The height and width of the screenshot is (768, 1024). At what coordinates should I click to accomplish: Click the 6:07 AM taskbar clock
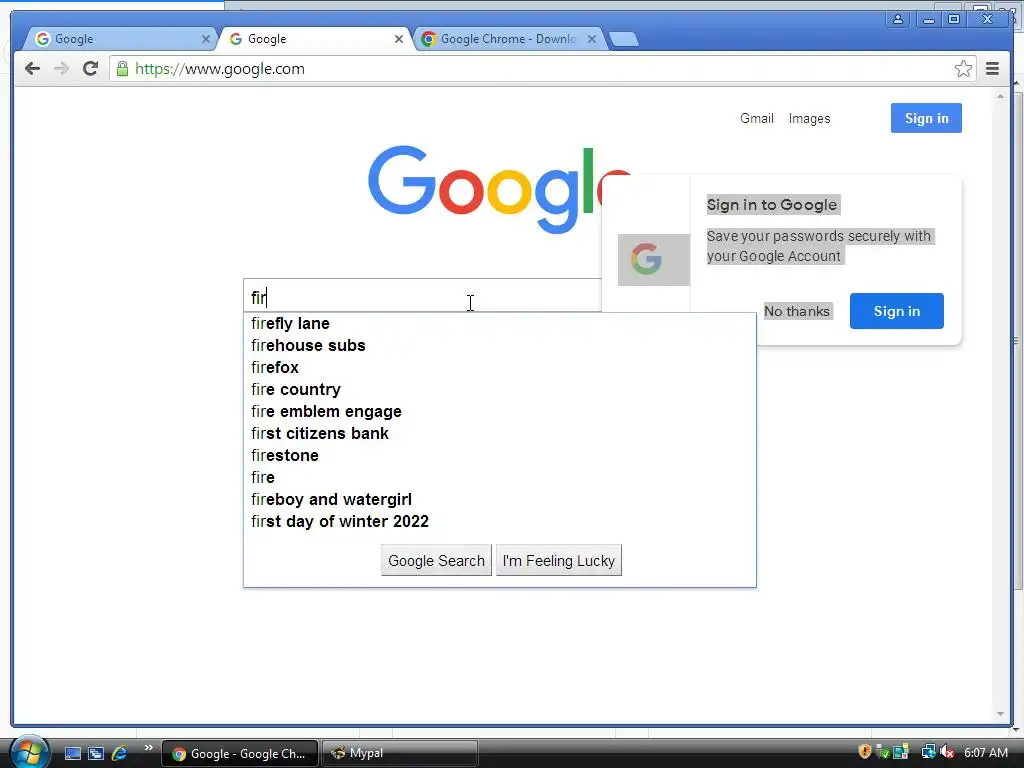[985, 752]
